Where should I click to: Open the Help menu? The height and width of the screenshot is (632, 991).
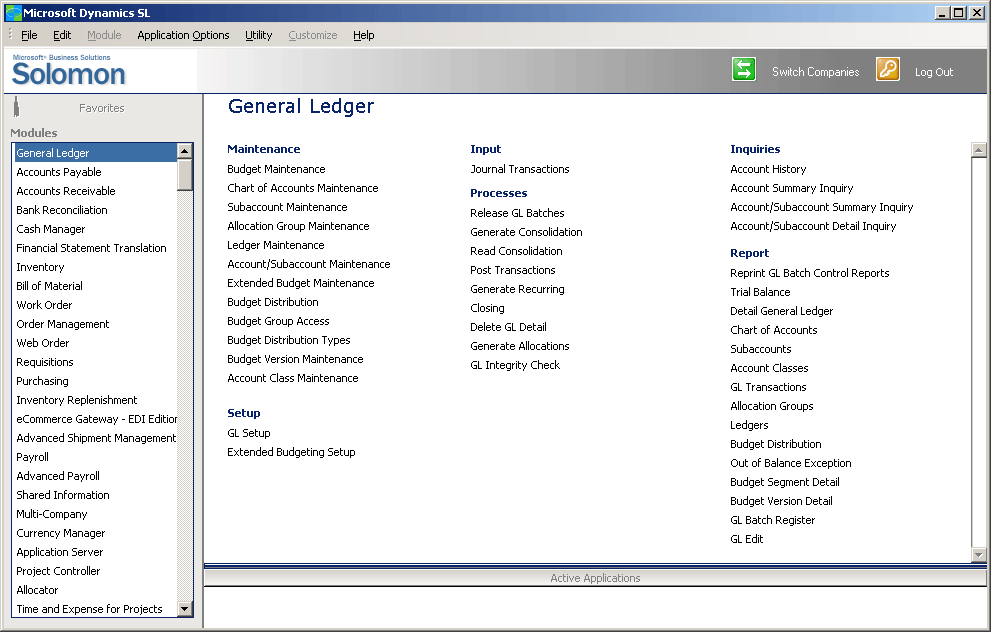[363, 35]
